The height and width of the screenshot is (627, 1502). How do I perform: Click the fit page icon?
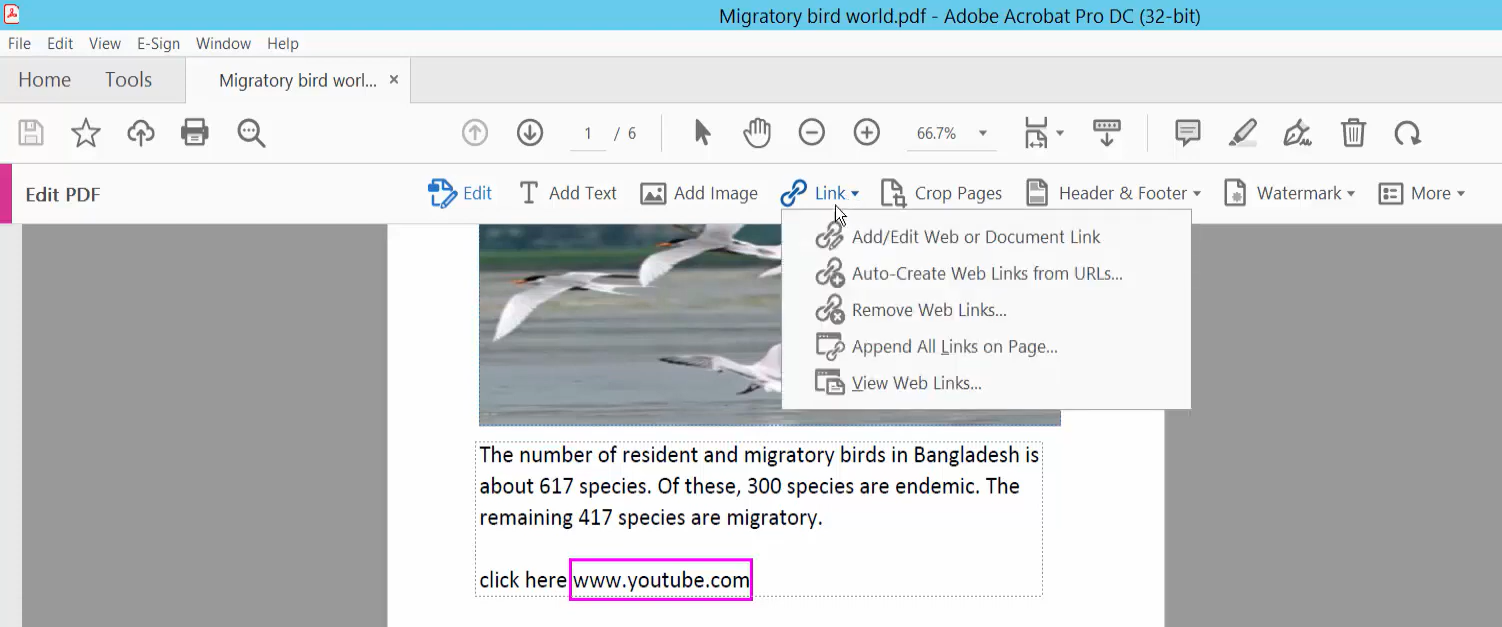[x=1037, y=133]
